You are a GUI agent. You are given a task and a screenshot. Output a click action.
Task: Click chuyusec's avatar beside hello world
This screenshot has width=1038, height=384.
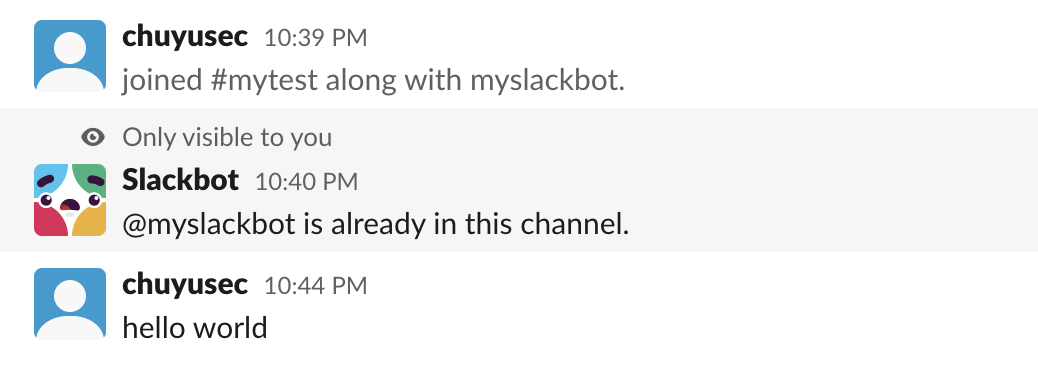[70, 303]
